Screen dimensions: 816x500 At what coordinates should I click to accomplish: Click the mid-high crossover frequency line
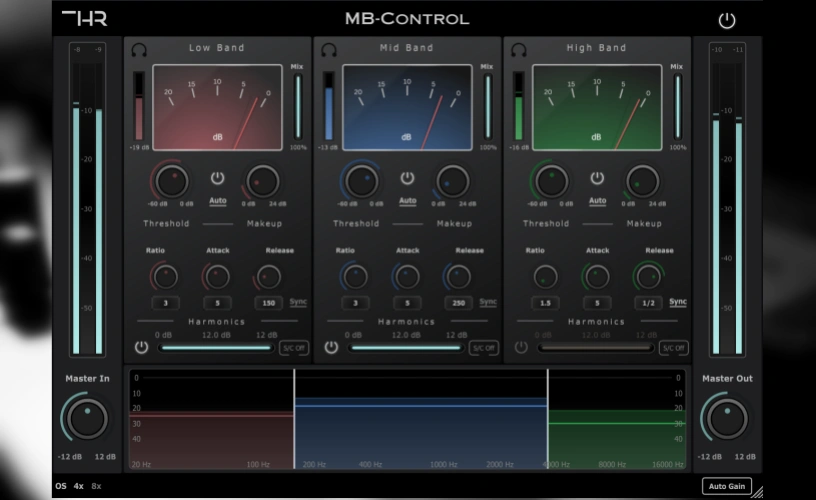[x=547, y=419]
